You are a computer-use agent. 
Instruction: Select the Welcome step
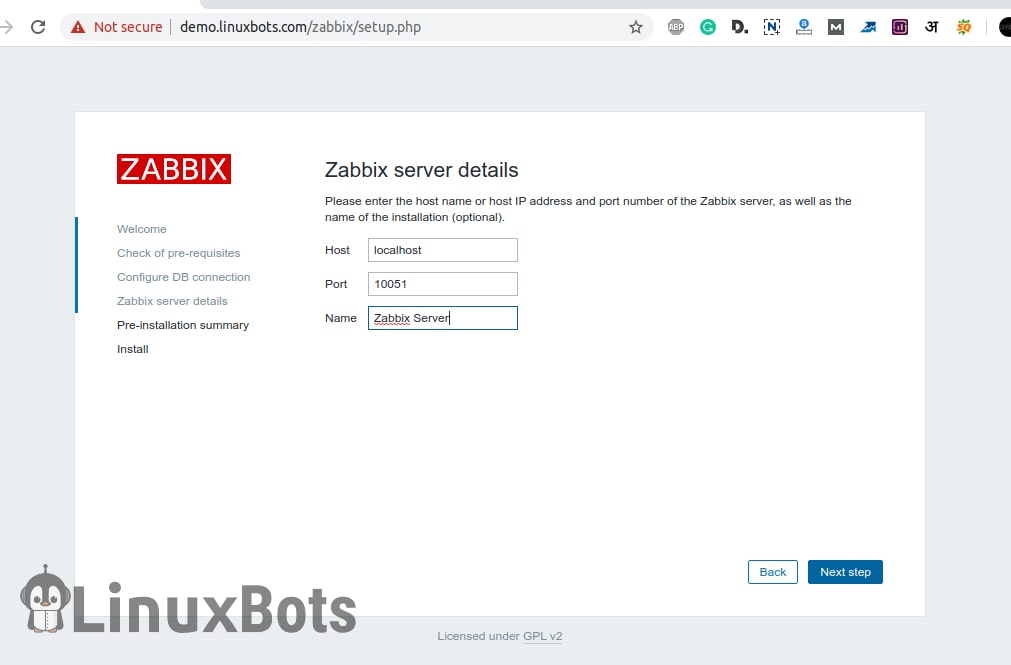(141, 229)
